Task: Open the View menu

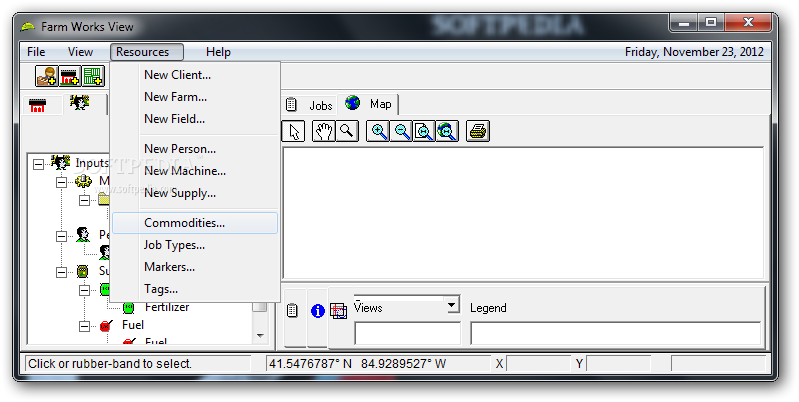Action: pyautogui.click(x=81, y=52)
